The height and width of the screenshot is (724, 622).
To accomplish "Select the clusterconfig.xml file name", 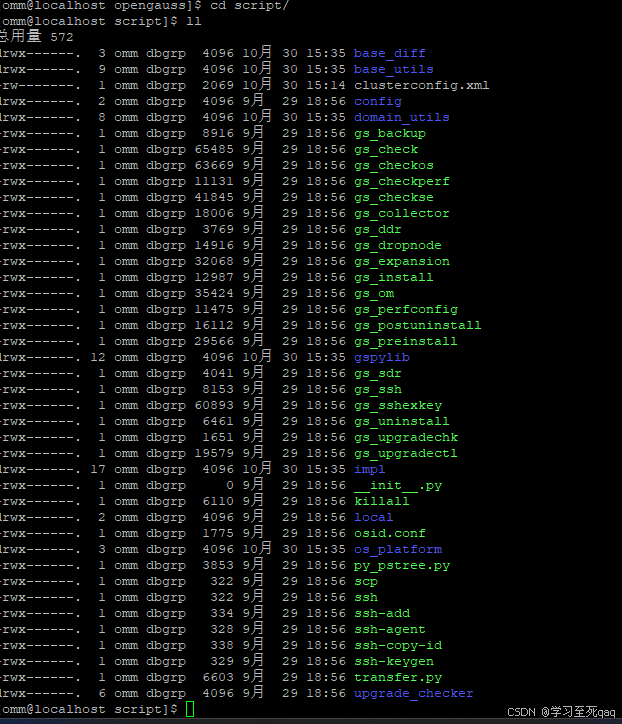I will click(421, 85).
